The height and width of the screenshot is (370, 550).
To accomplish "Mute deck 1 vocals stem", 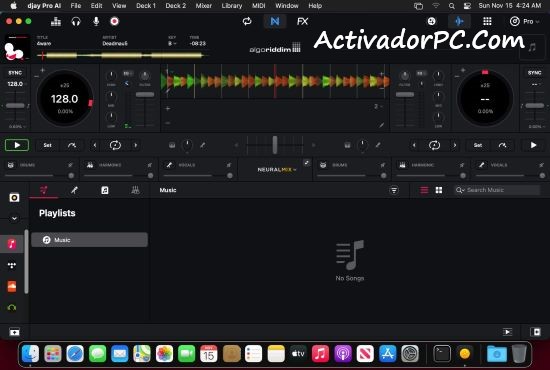I will [229, 165].
